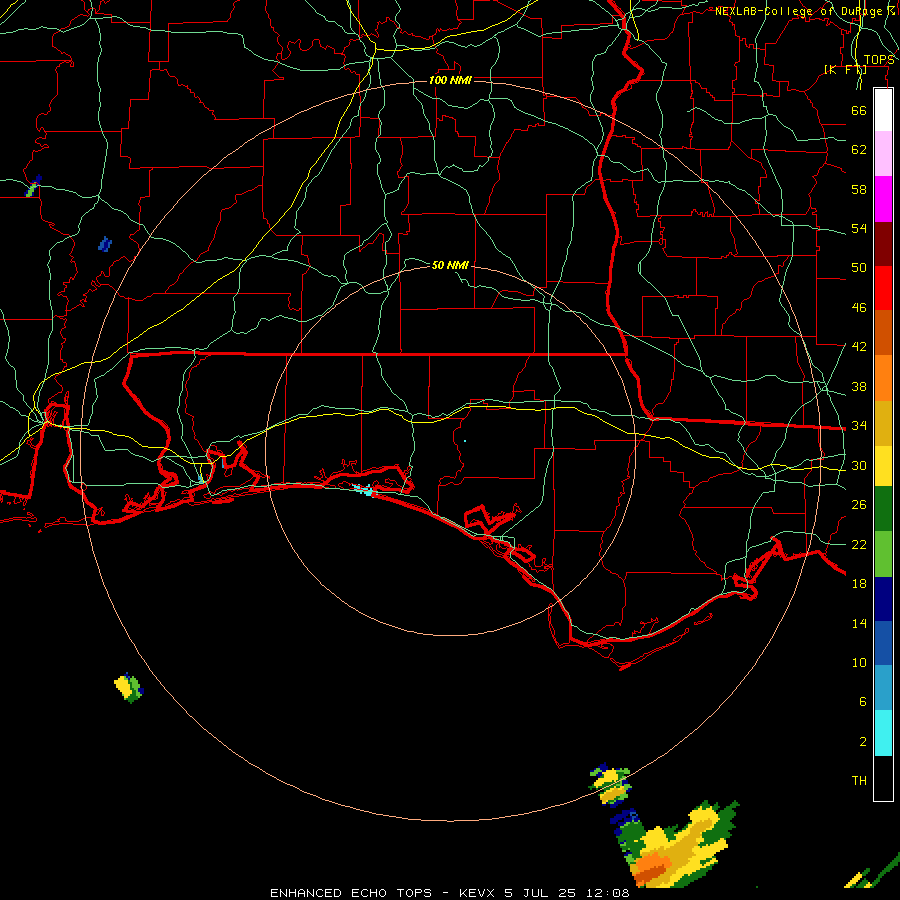Viewport: 900px width, 900px height.
Task: Click the medium blue swatch between 14 and 10
Action: [883, 643]
